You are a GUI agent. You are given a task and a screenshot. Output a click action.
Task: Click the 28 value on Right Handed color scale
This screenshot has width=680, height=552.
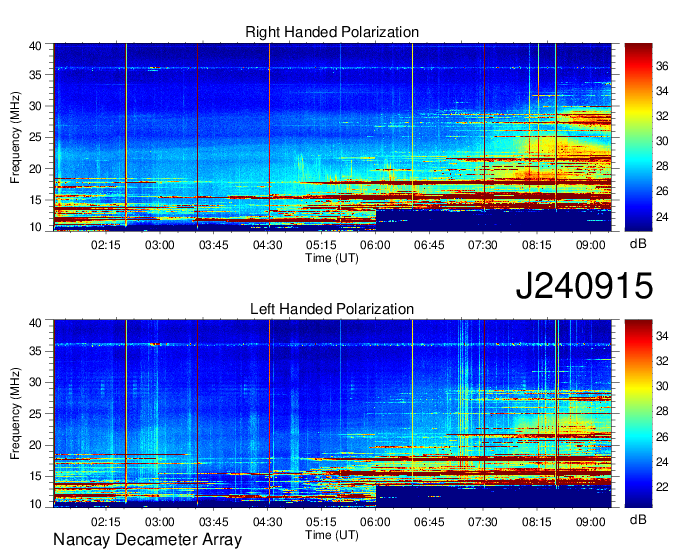pyautogui.click(x=662, y=167)
